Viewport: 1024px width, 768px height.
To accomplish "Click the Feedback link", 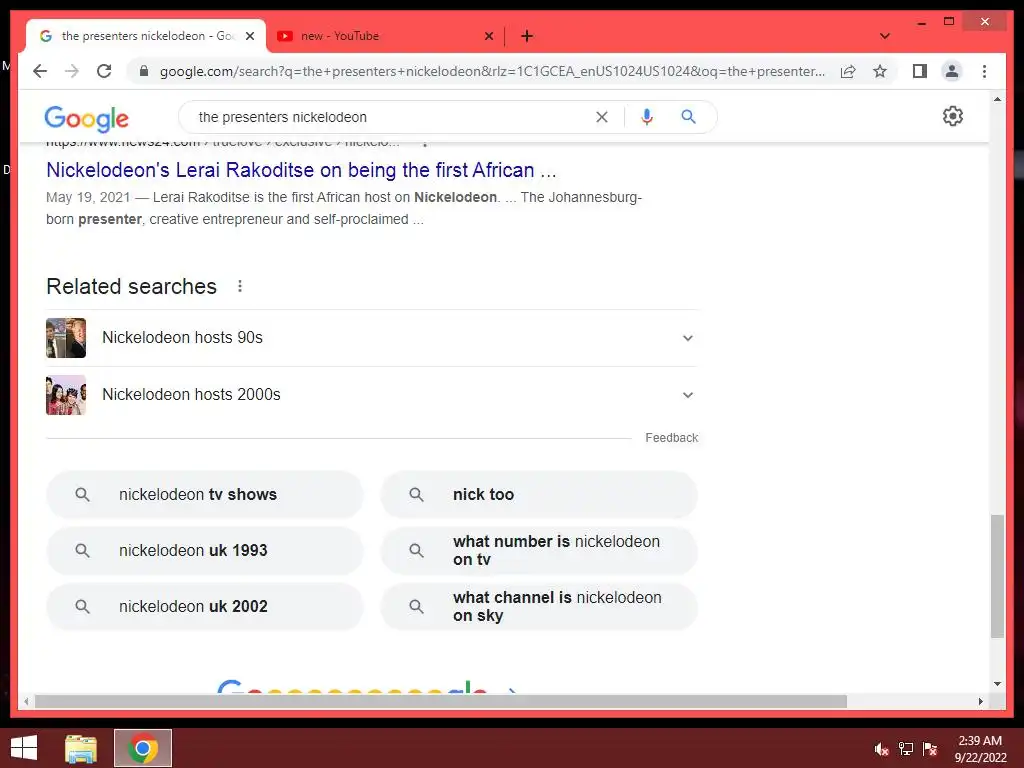I will click(671, 438).
